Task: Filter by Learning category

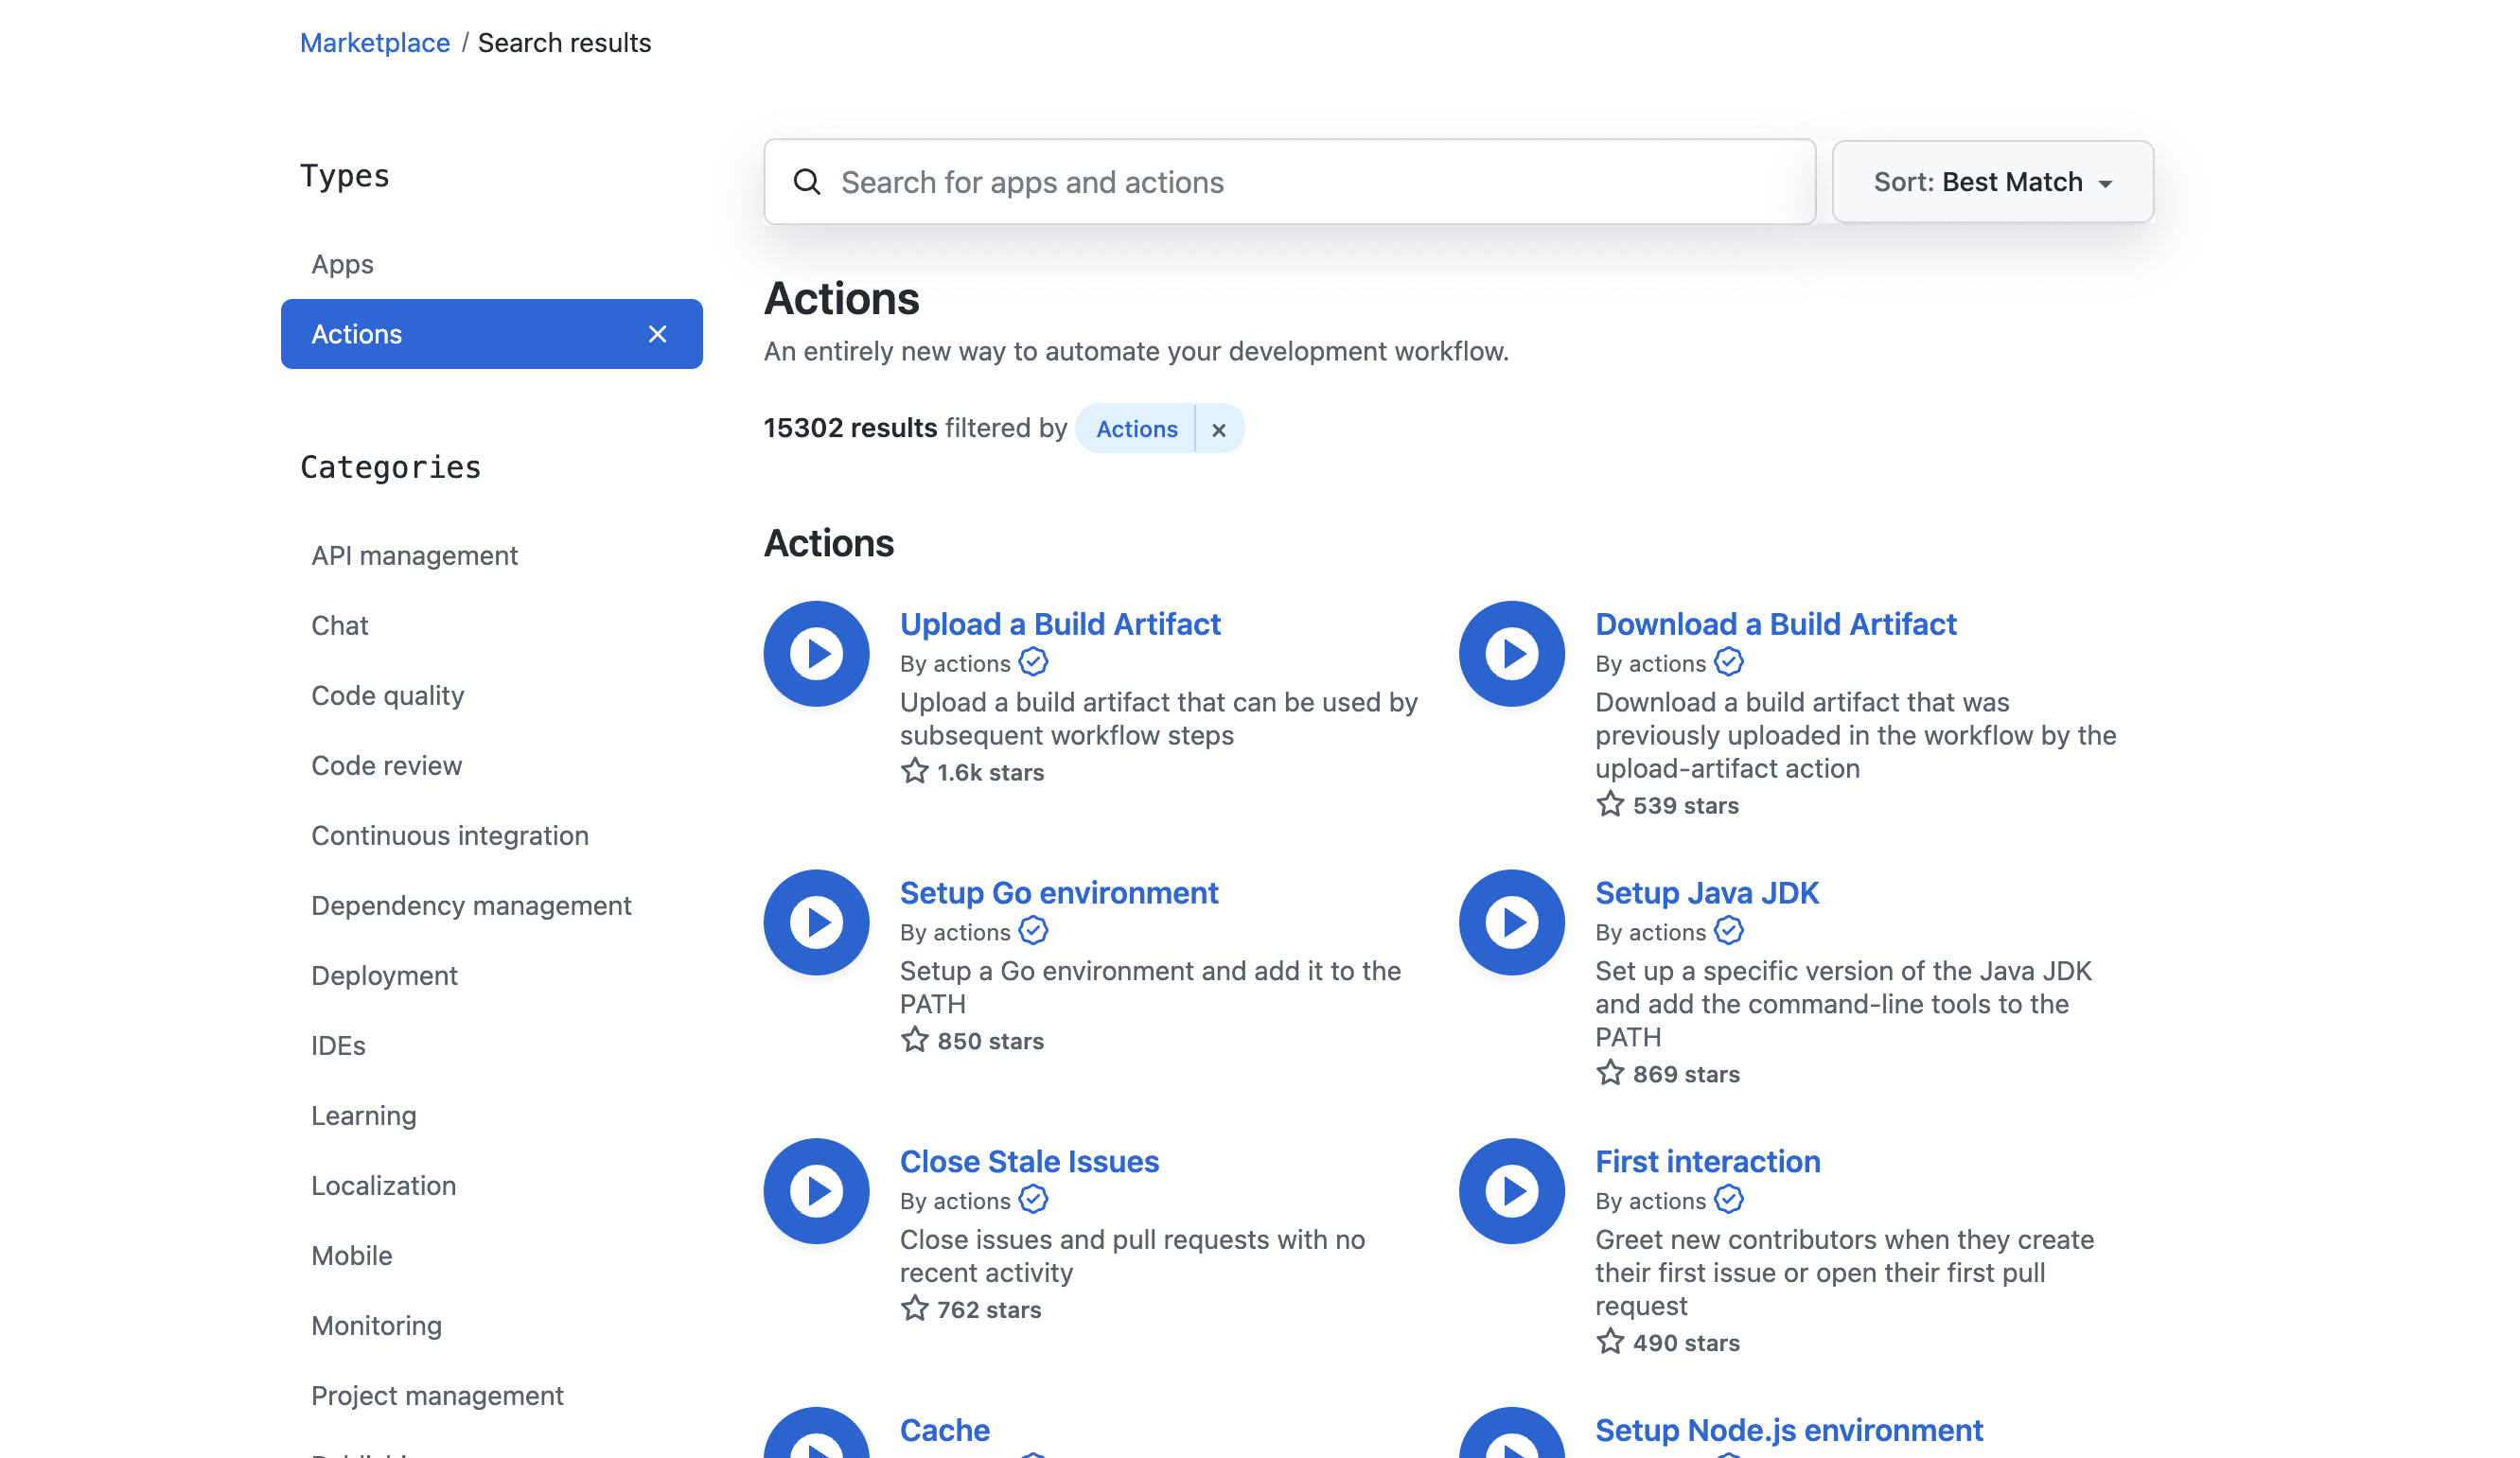Action: [x=363, y=1116]
